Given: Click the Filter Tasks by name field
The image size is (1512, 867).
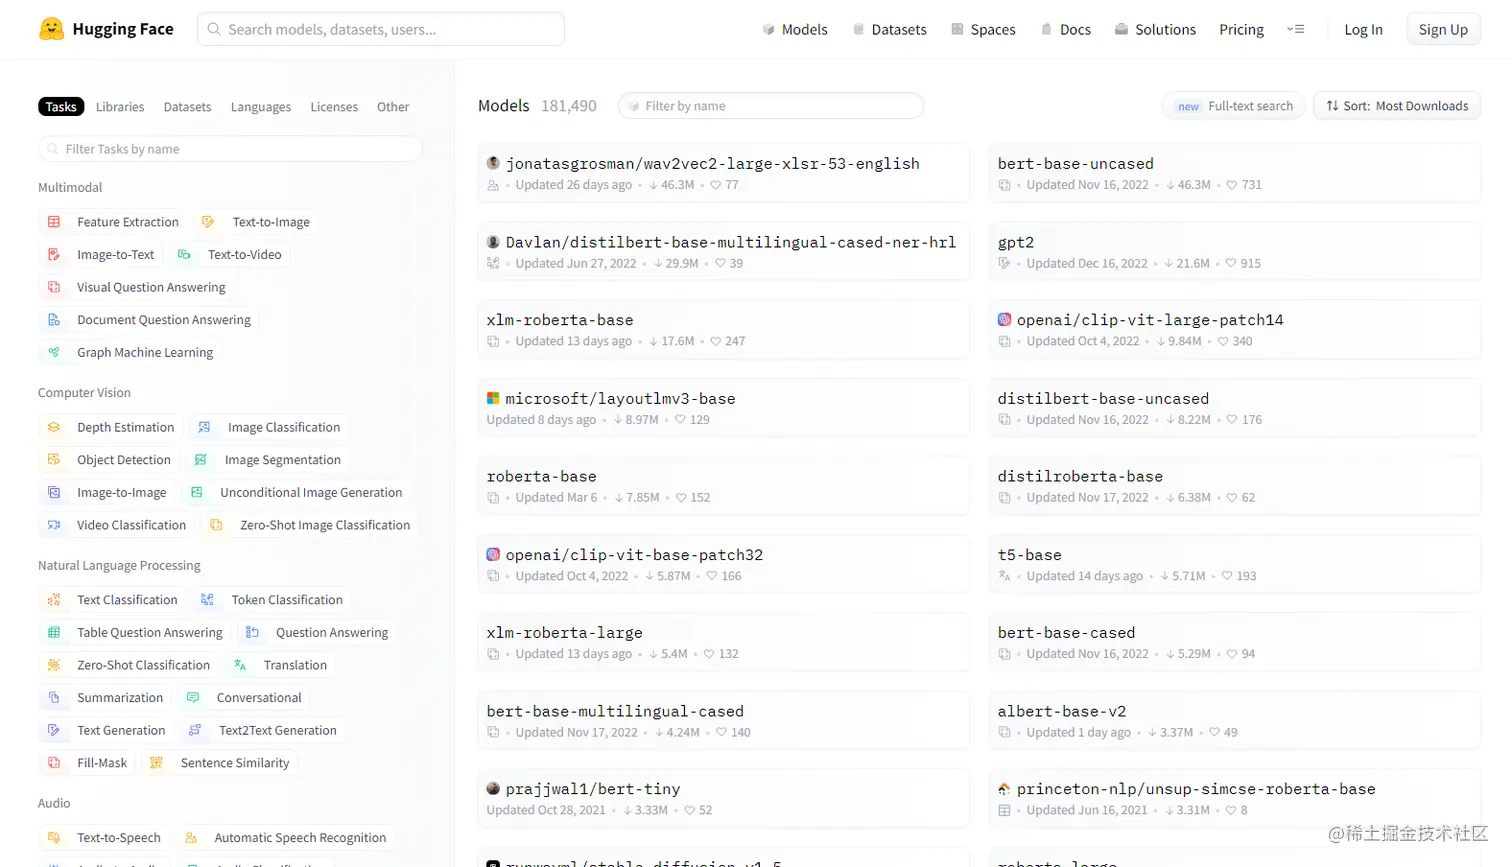Looking at the screenshot, I should coord(230,149).
